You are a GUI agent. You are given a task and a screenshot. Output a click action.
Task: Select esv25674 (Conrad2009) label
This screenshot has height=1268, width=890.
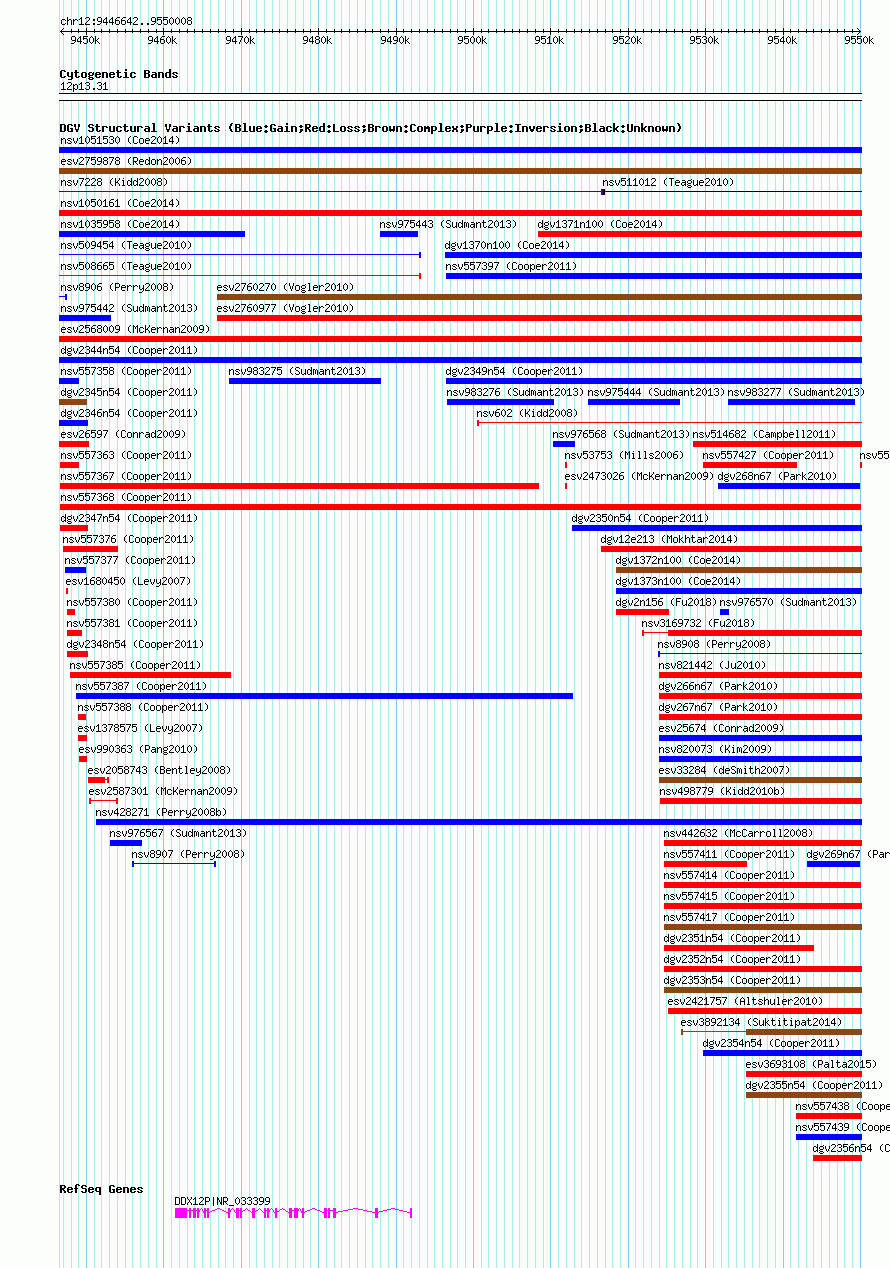click(x=722, y=728)
